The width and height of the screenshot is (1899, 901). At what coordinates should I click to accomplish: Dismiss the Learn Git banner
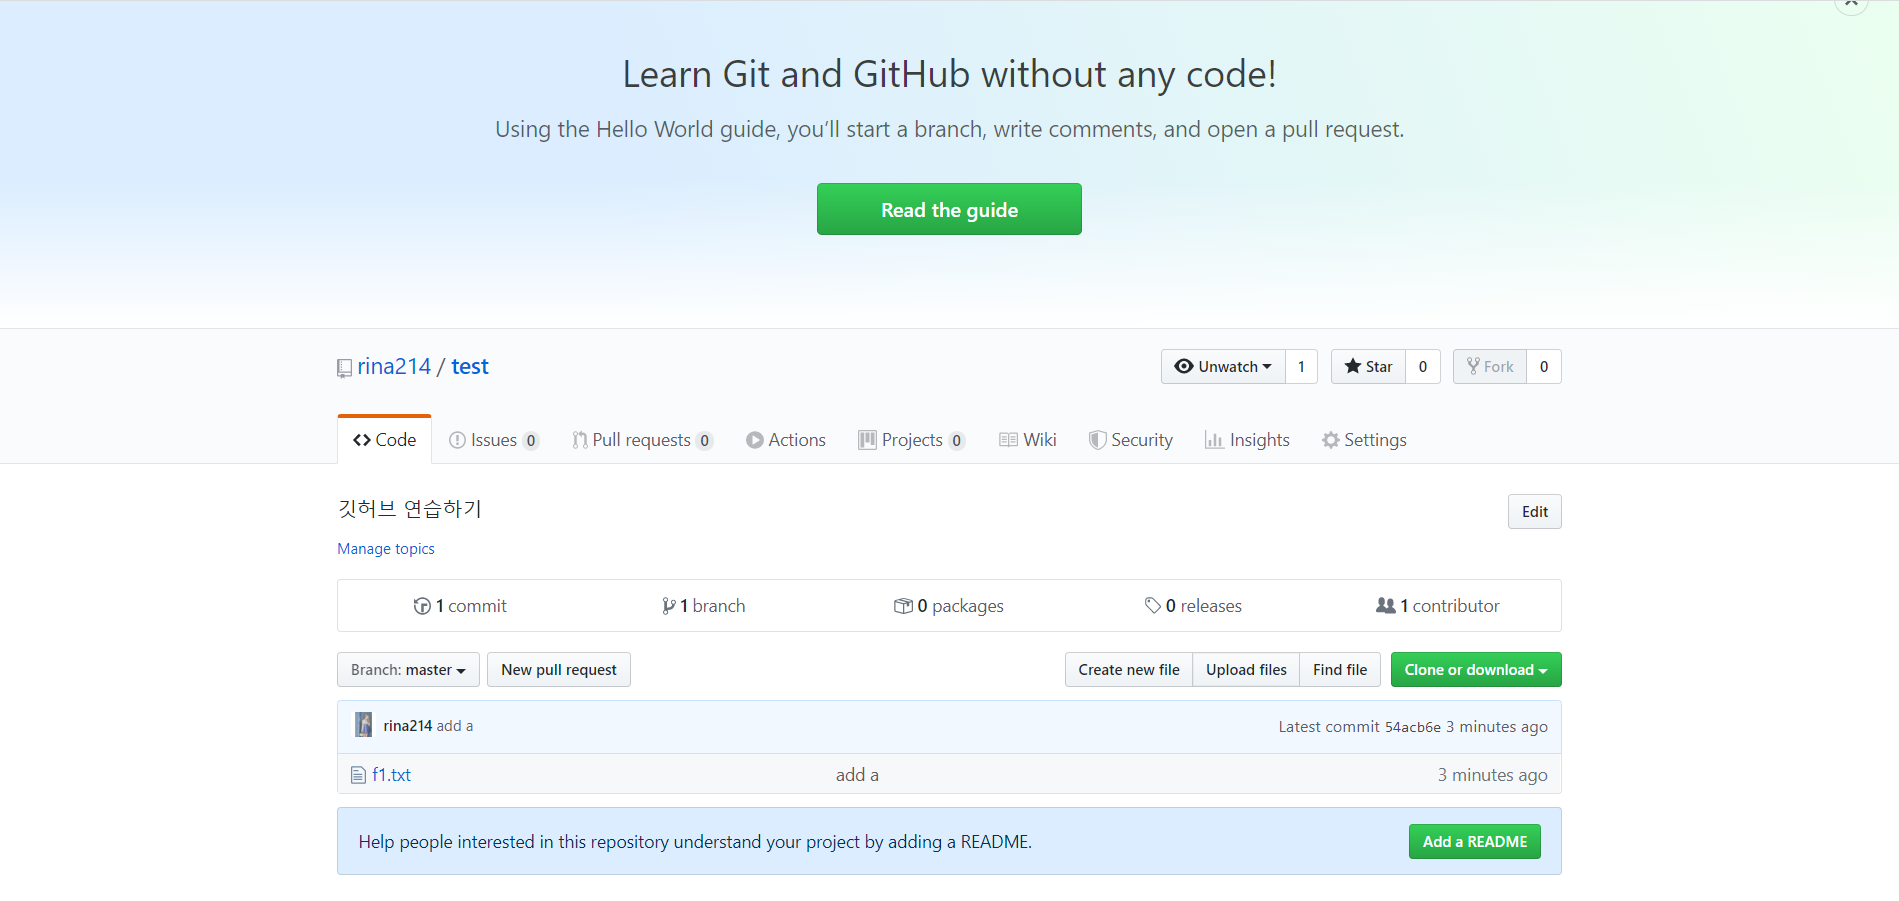(x=1851, y=4)
